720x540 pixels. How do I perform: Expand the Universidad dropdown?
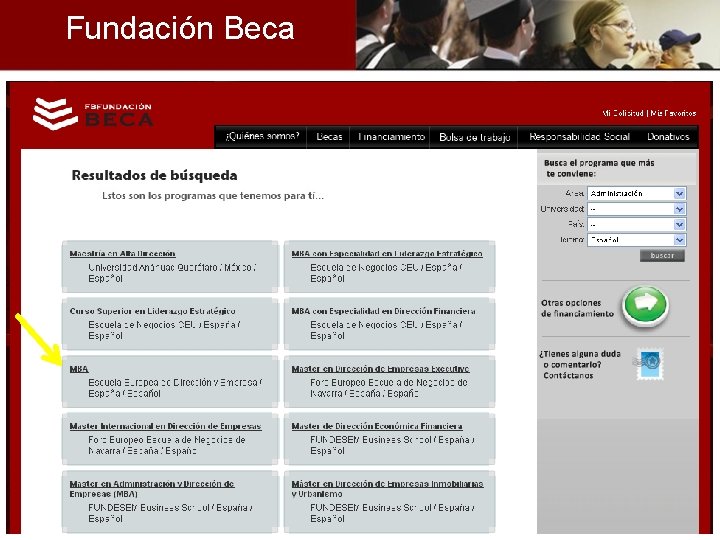pos(636,209)
